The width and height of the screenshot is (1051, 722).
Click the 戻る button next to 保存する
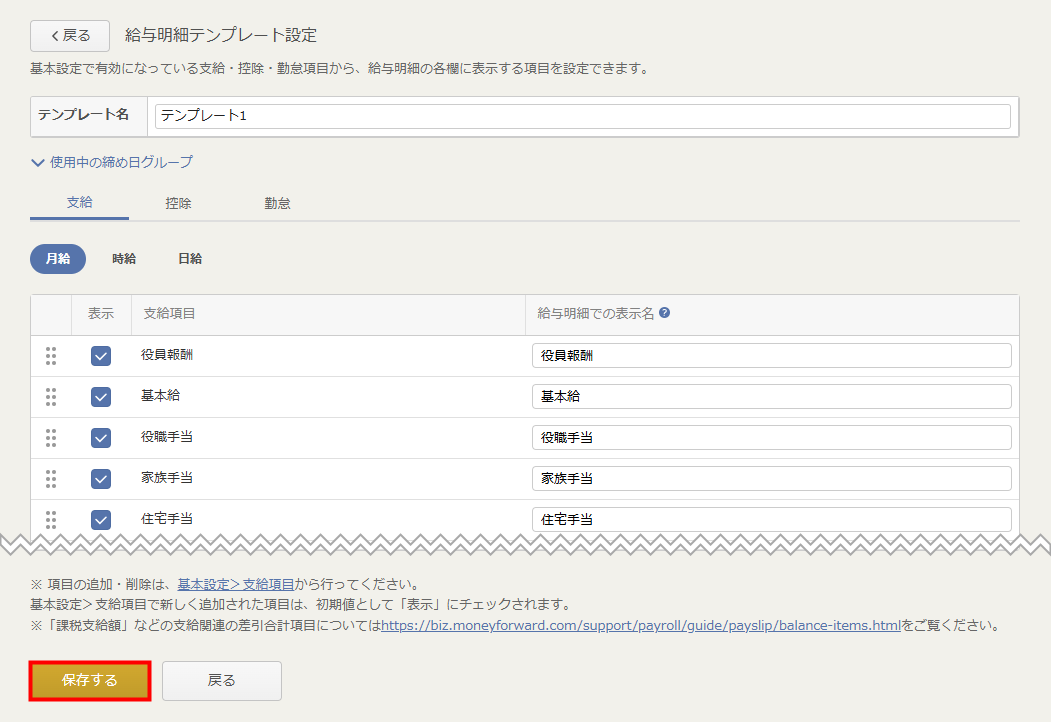coord(221,681)
